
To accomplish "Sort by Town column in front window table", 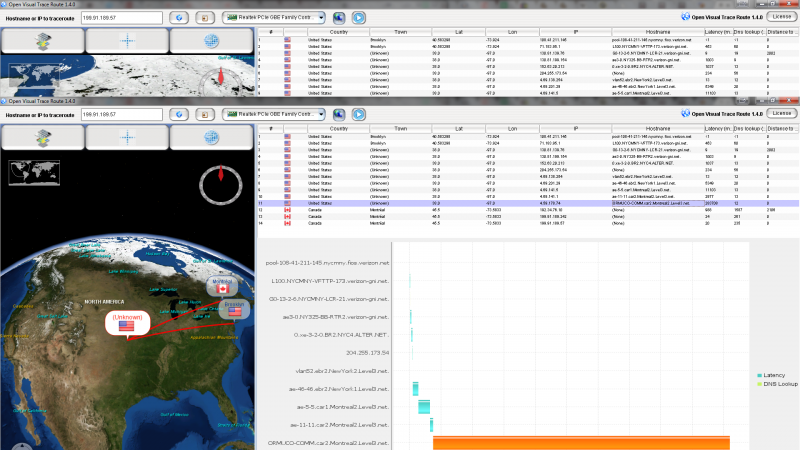I will pyautogui.click(x=401, y=129).
